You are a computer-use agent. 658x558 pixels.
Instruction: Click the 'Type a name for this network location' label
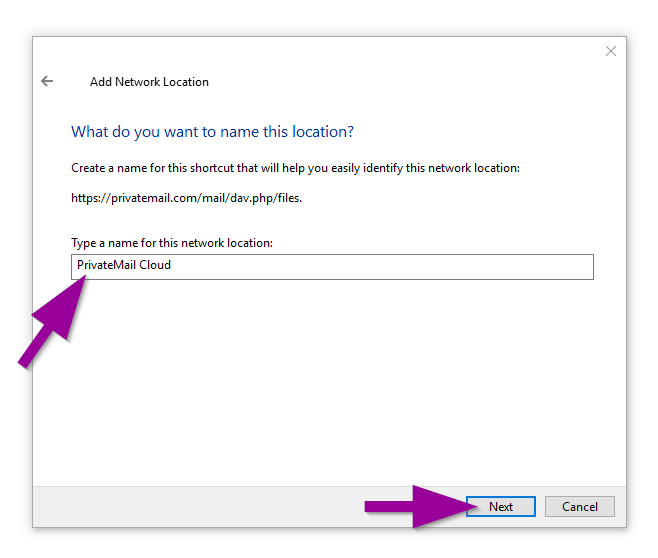172,243
